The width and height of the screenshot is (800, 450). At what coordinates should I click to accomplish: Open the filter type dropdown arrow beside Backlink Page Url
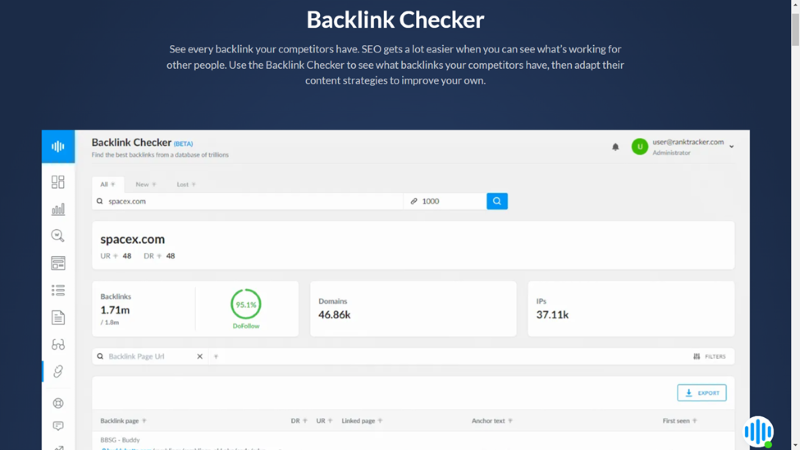pyautogui.click(x=216, y=357)
